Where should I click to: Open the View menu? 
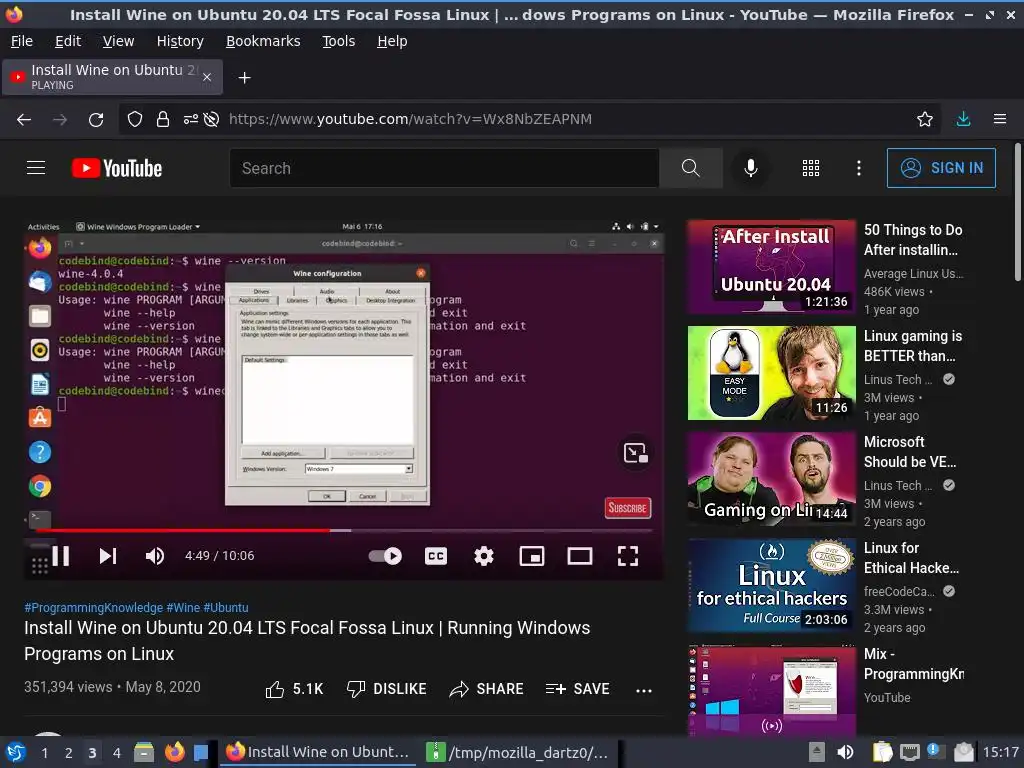[x=118, y=41]
